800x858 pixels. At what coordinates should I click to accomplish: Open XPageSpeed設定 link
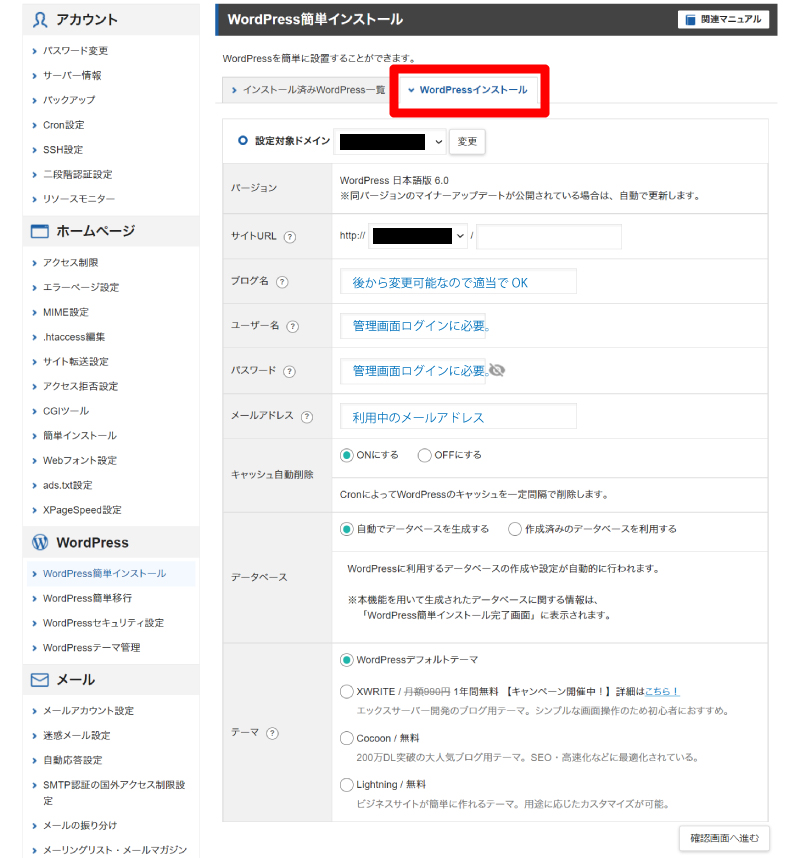click(82, 509)
